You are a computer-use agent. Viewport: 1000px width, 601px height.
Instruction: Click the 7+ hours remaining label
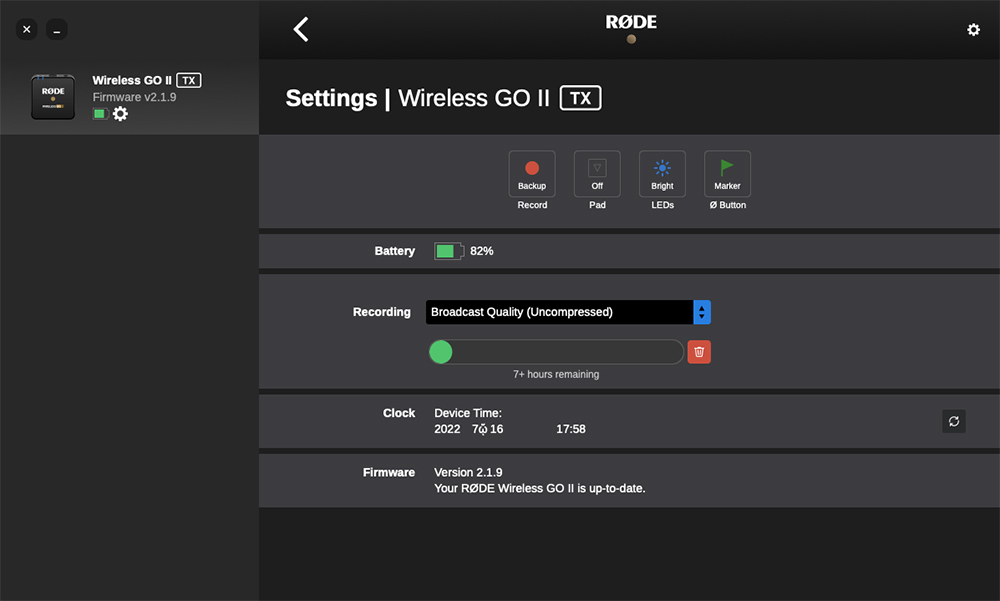click(556, 374)
